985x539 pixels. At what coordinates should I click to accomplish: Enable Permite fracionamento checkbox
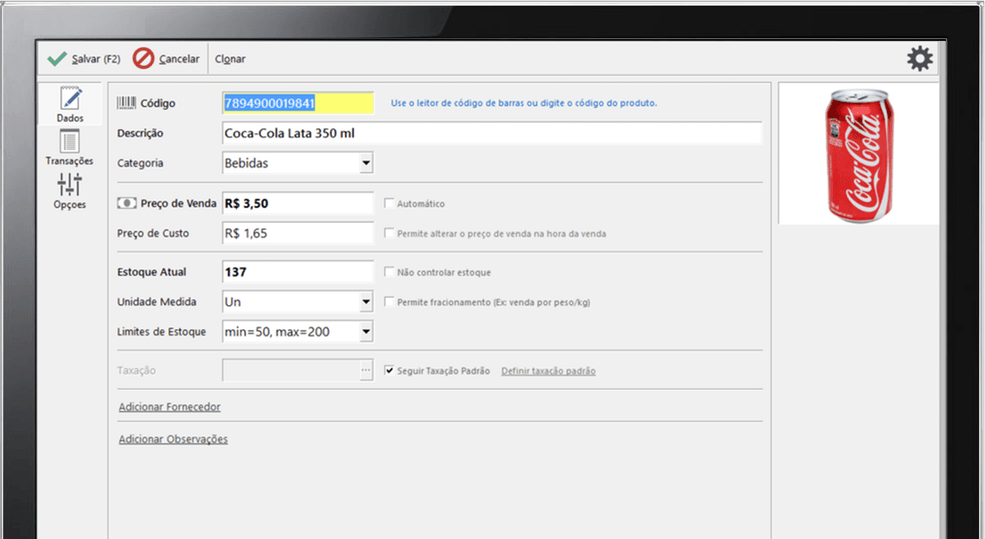(x=389, y=302)
